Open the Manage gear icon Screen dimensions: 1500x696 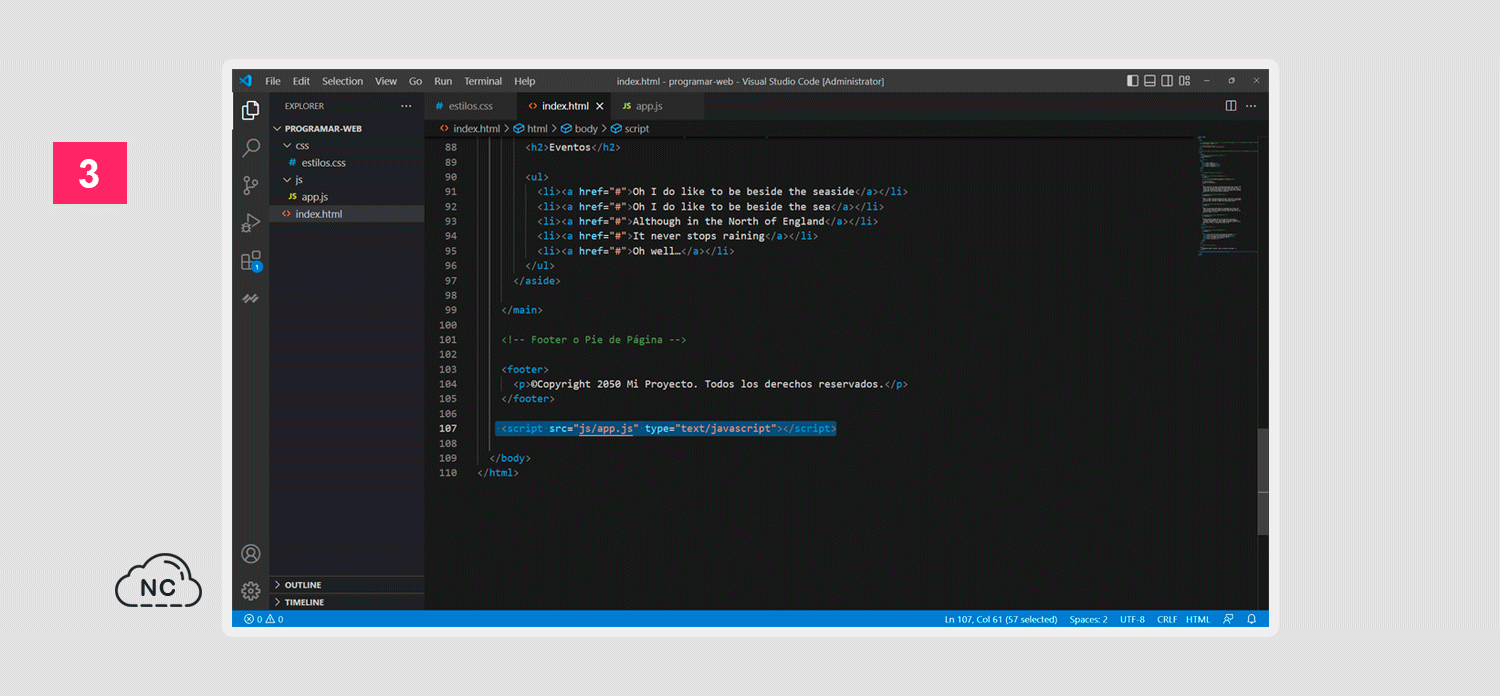pyautogui.click(x=251, y=591)
